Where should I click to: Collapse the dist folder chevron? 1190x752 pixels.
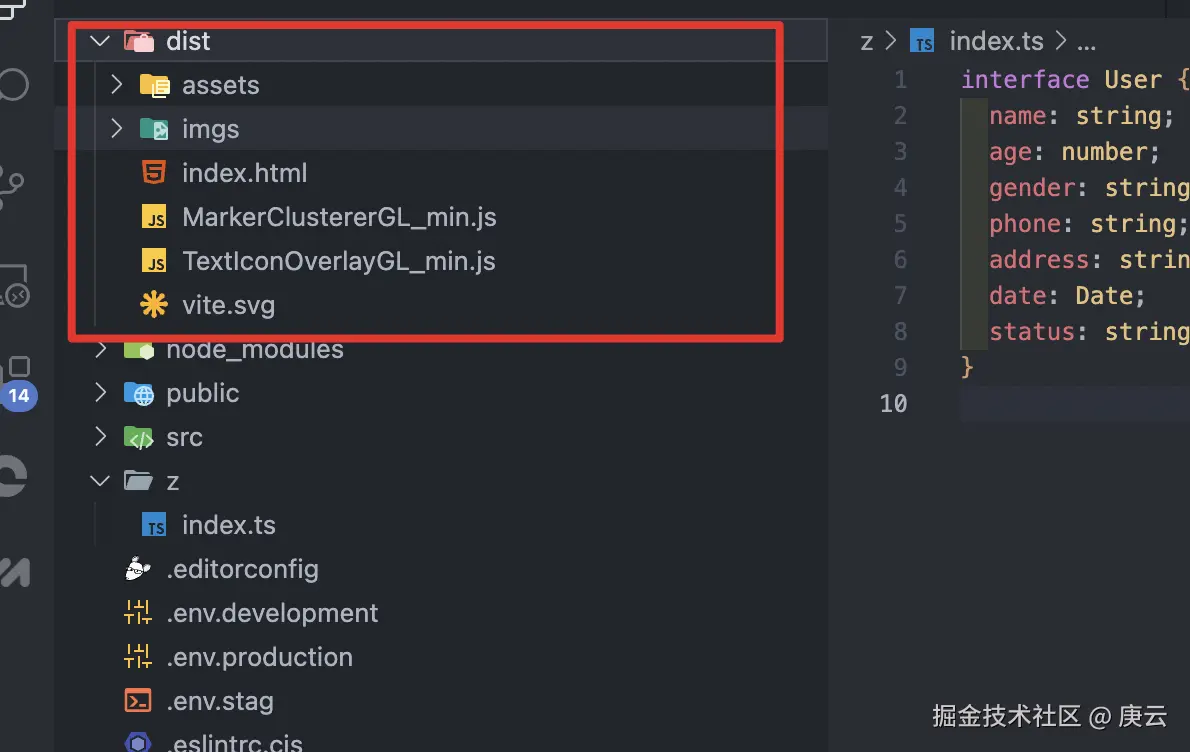(x=100, y=40)
